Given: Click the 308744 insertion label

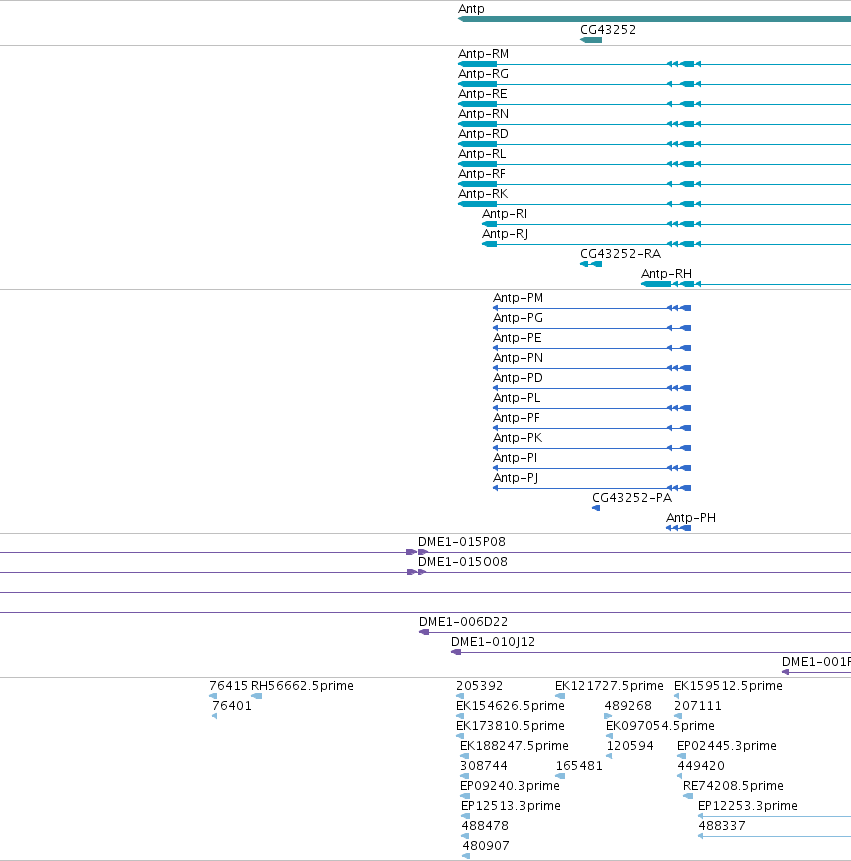Looking at the screenshot, I should pos(484,765).
